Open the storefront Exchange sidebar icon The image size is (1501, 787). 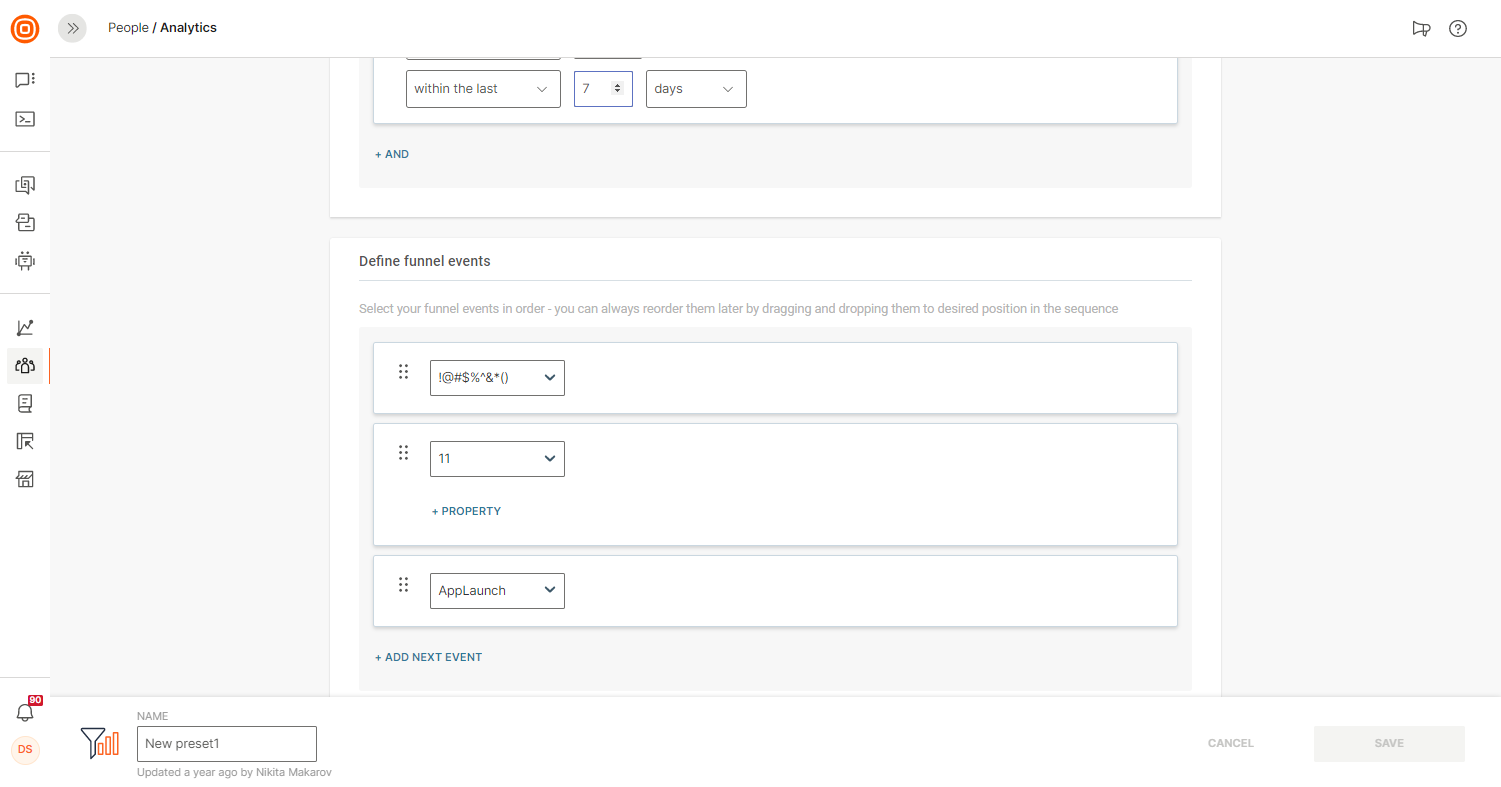click(25, 479)
